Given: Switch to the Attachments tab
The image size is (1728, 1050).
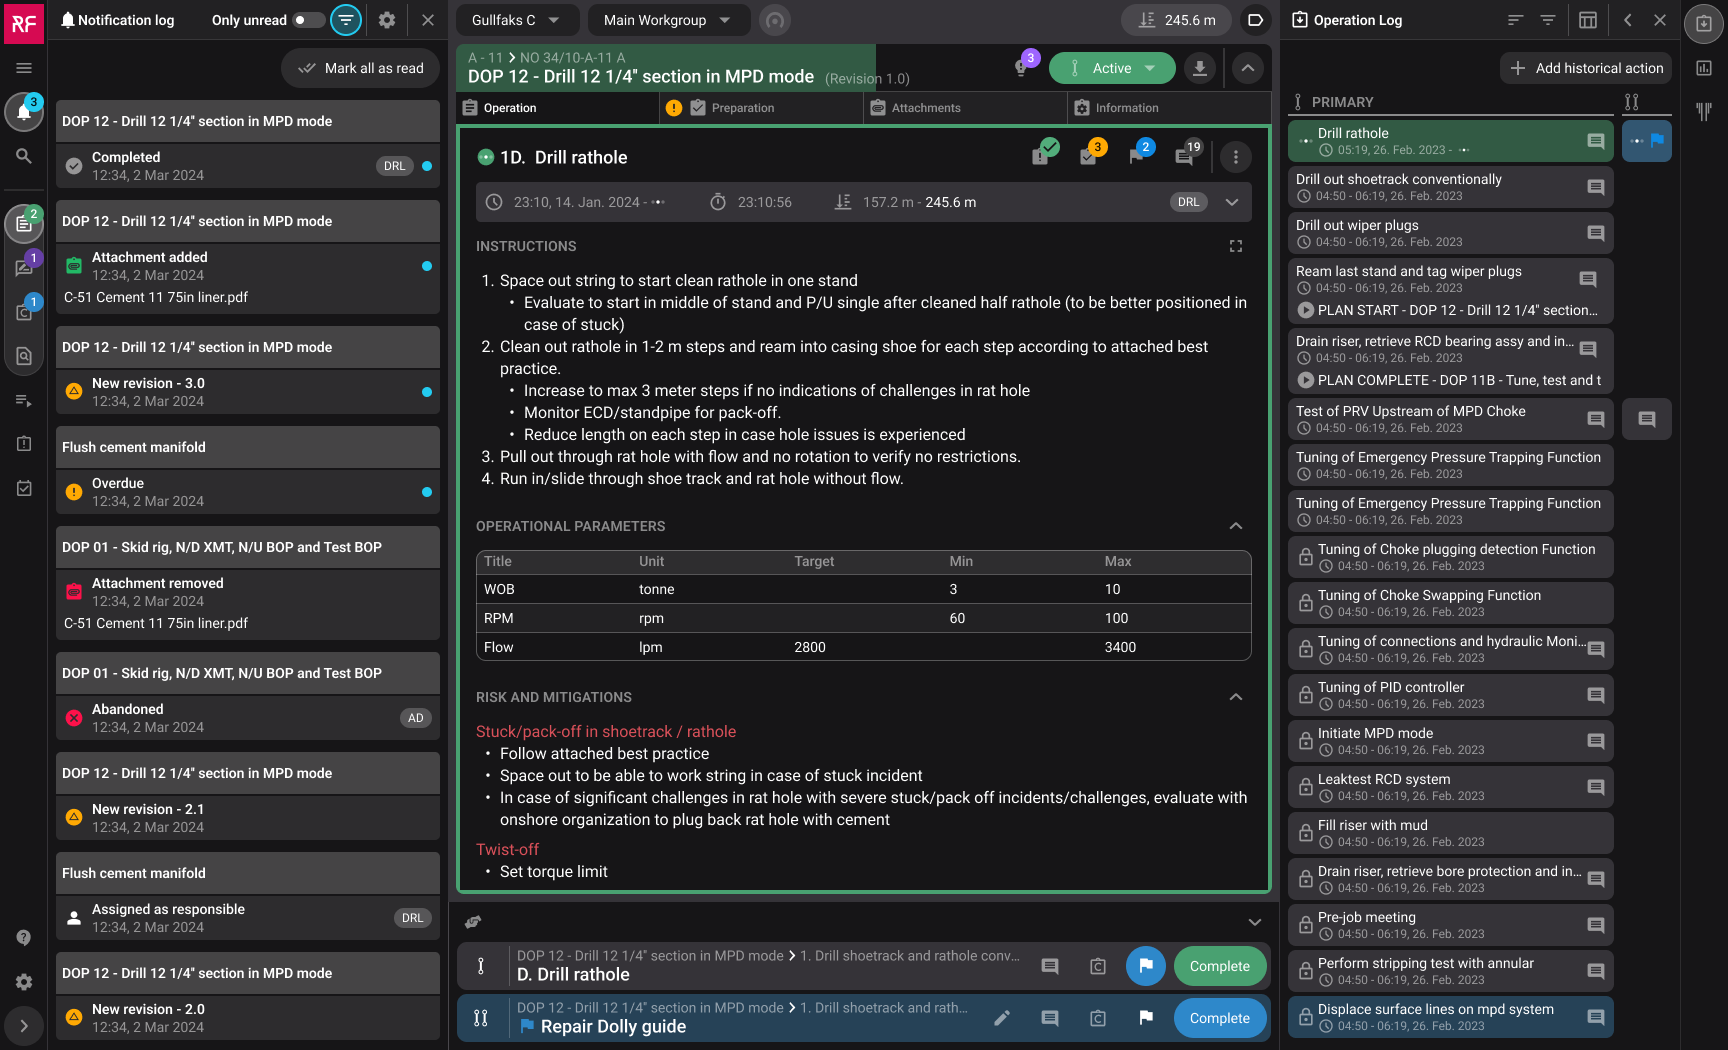Looking at the screenshot, I should [x=925, y=108].
